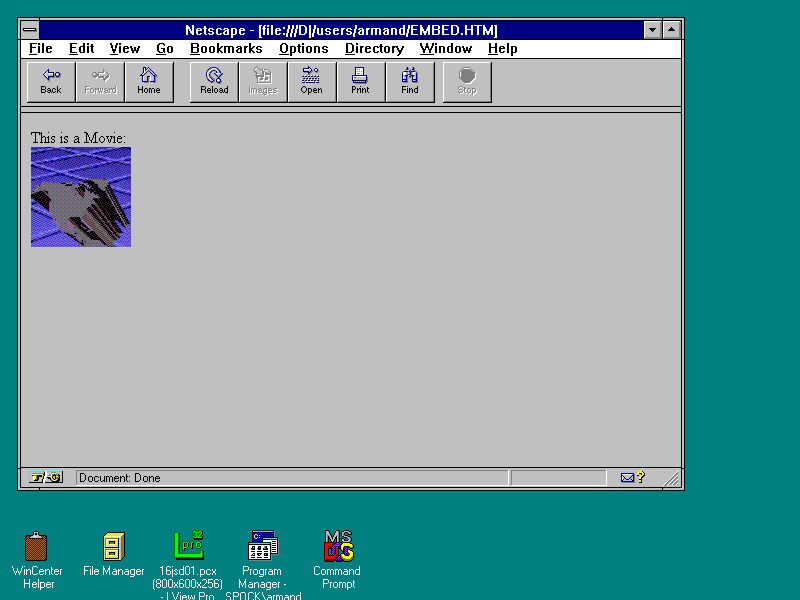Select the MS-DOS Command Prompt icon

(x=338, y=547)
